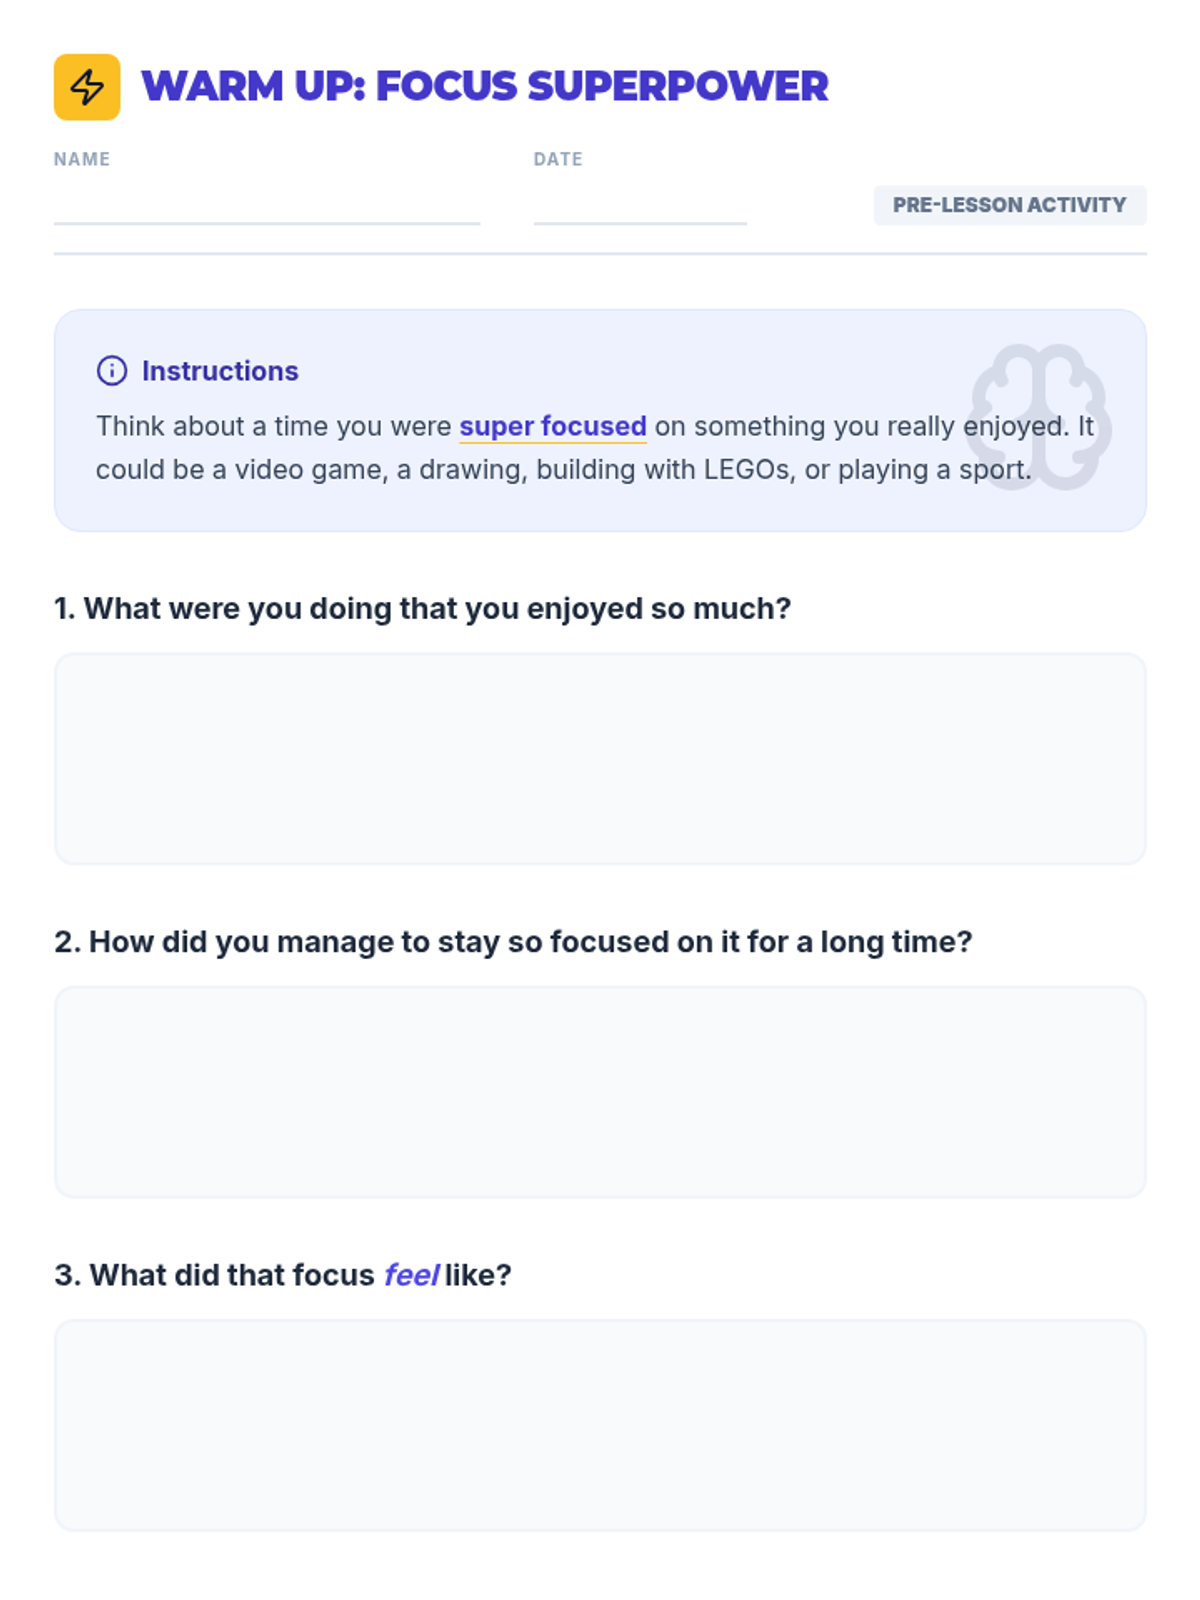This screenshot has width=1200, height=1600.
Task: Click the answer box for question 2
Action: click(x=600, y=1092)
